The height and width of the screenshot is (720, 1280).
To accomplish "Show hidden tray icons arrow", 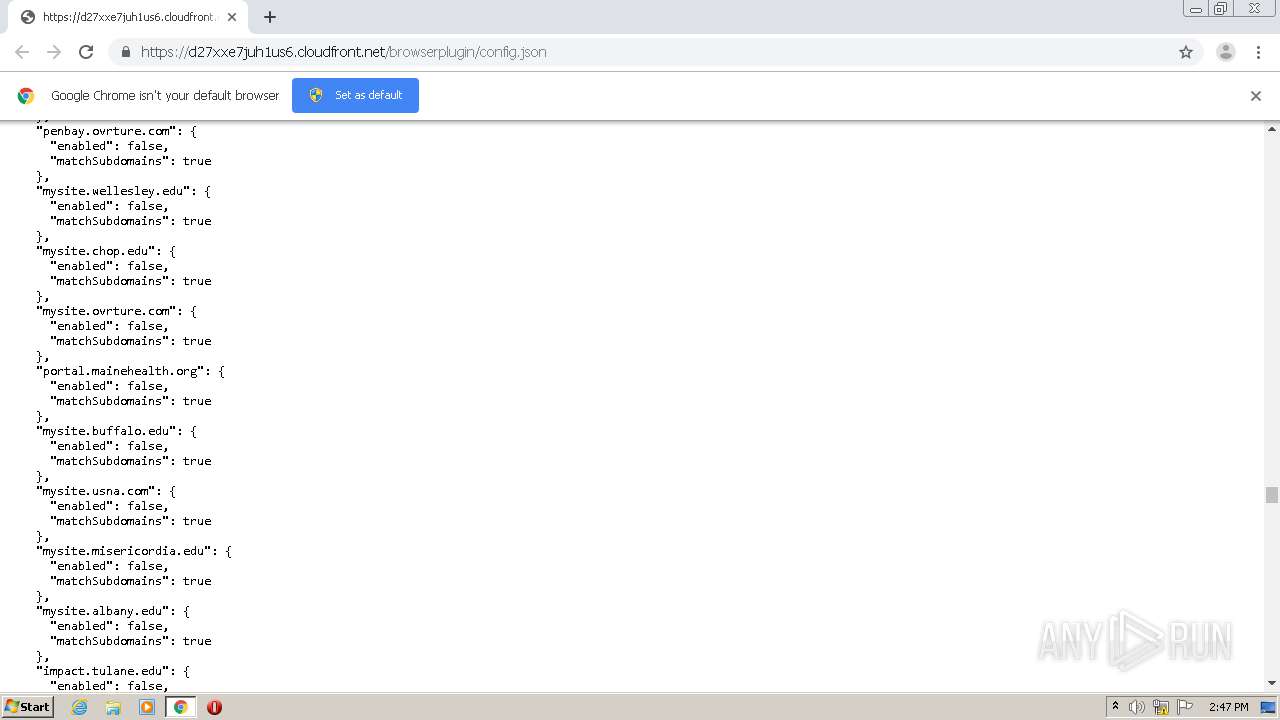I will (x=1115, y=706).
